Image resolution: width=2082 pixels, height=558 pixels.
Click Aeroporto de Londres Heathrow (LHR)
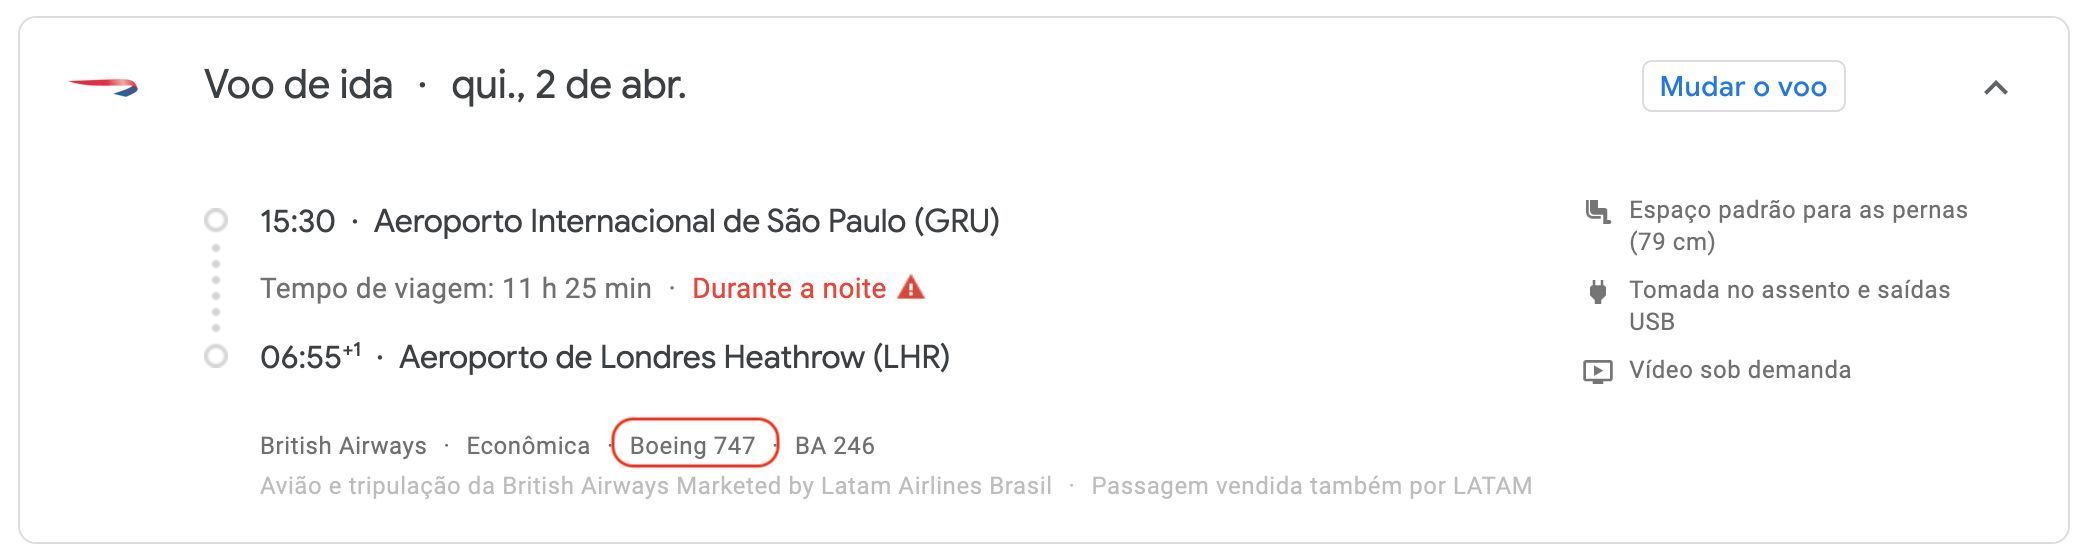674,357
